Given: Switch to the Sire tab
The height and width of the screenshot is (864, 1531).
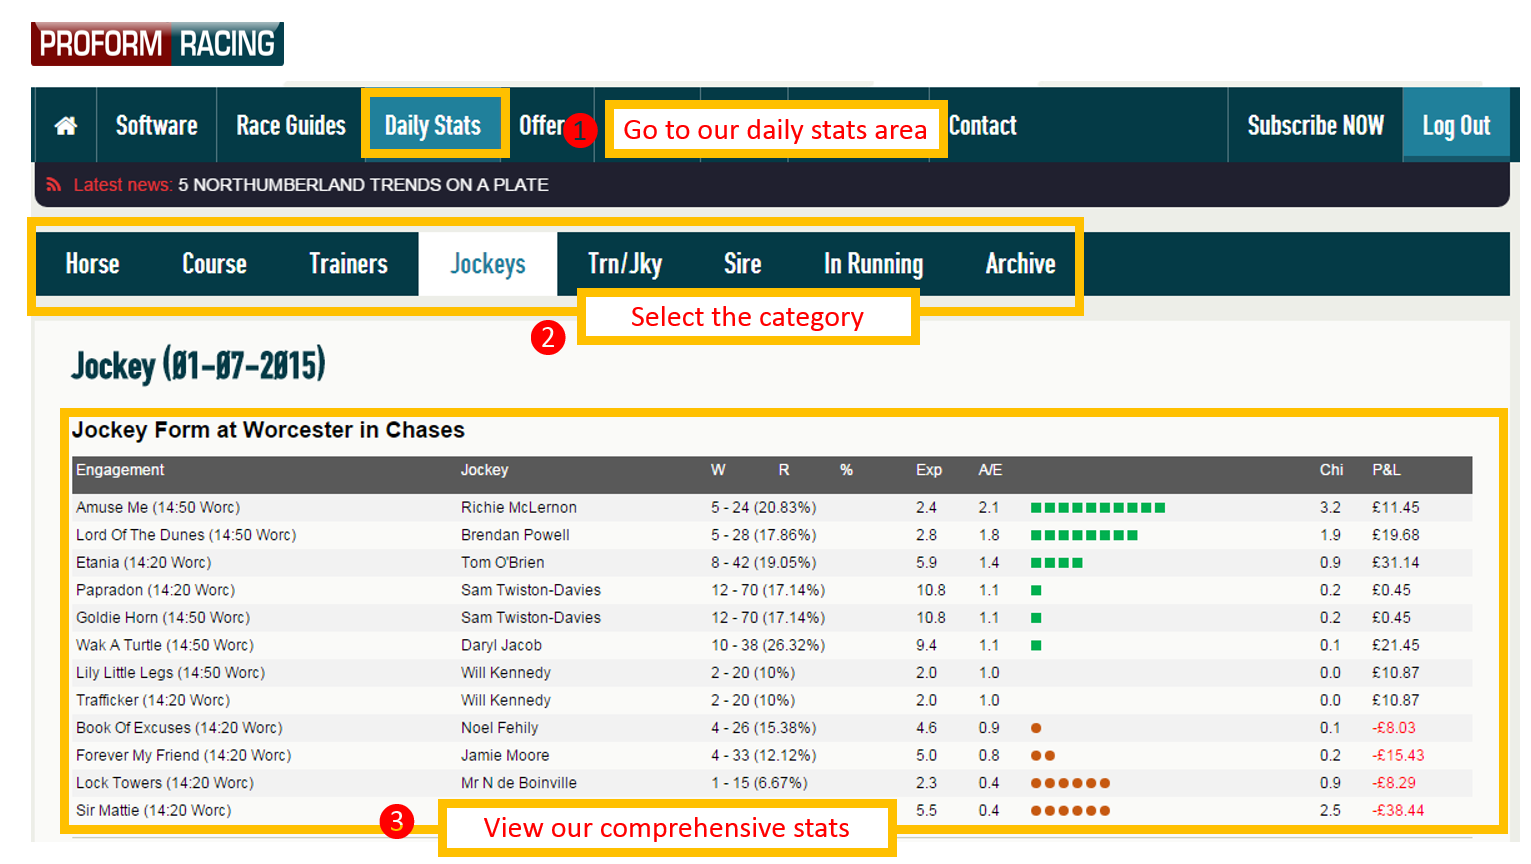Looking at the screenshot, I should 743,264.
